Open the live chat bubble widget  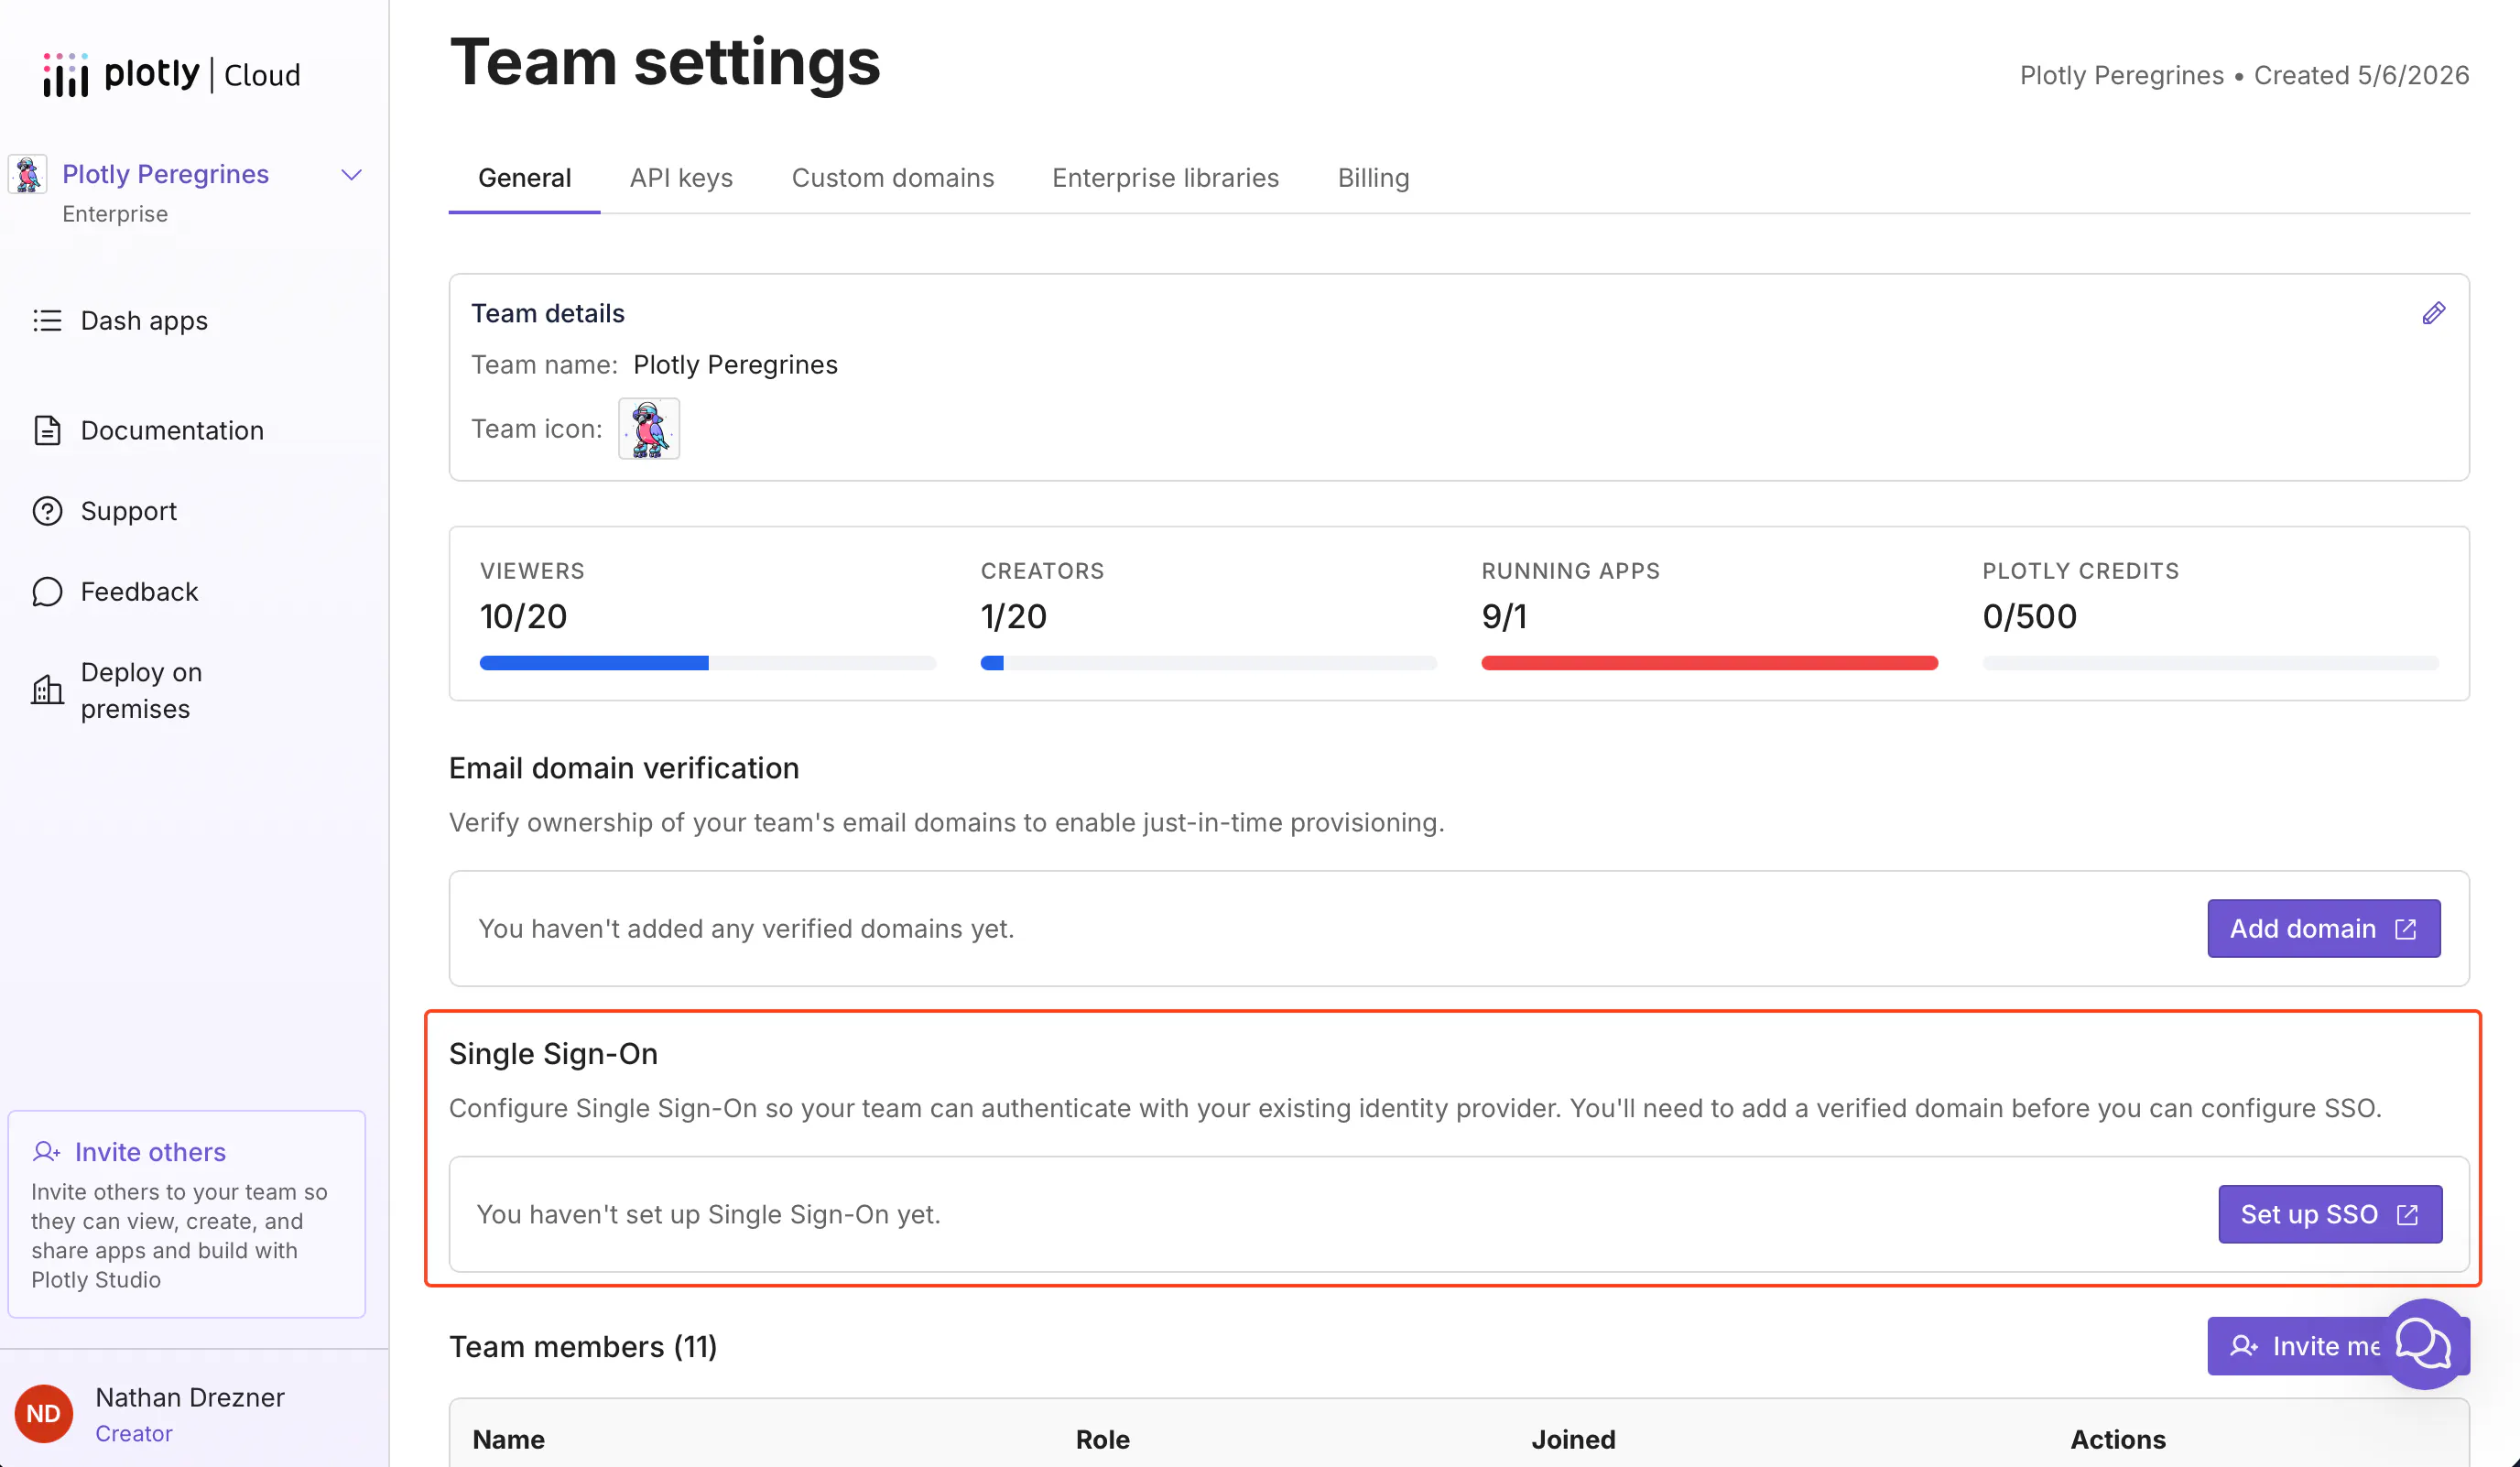point(2423,1343)
